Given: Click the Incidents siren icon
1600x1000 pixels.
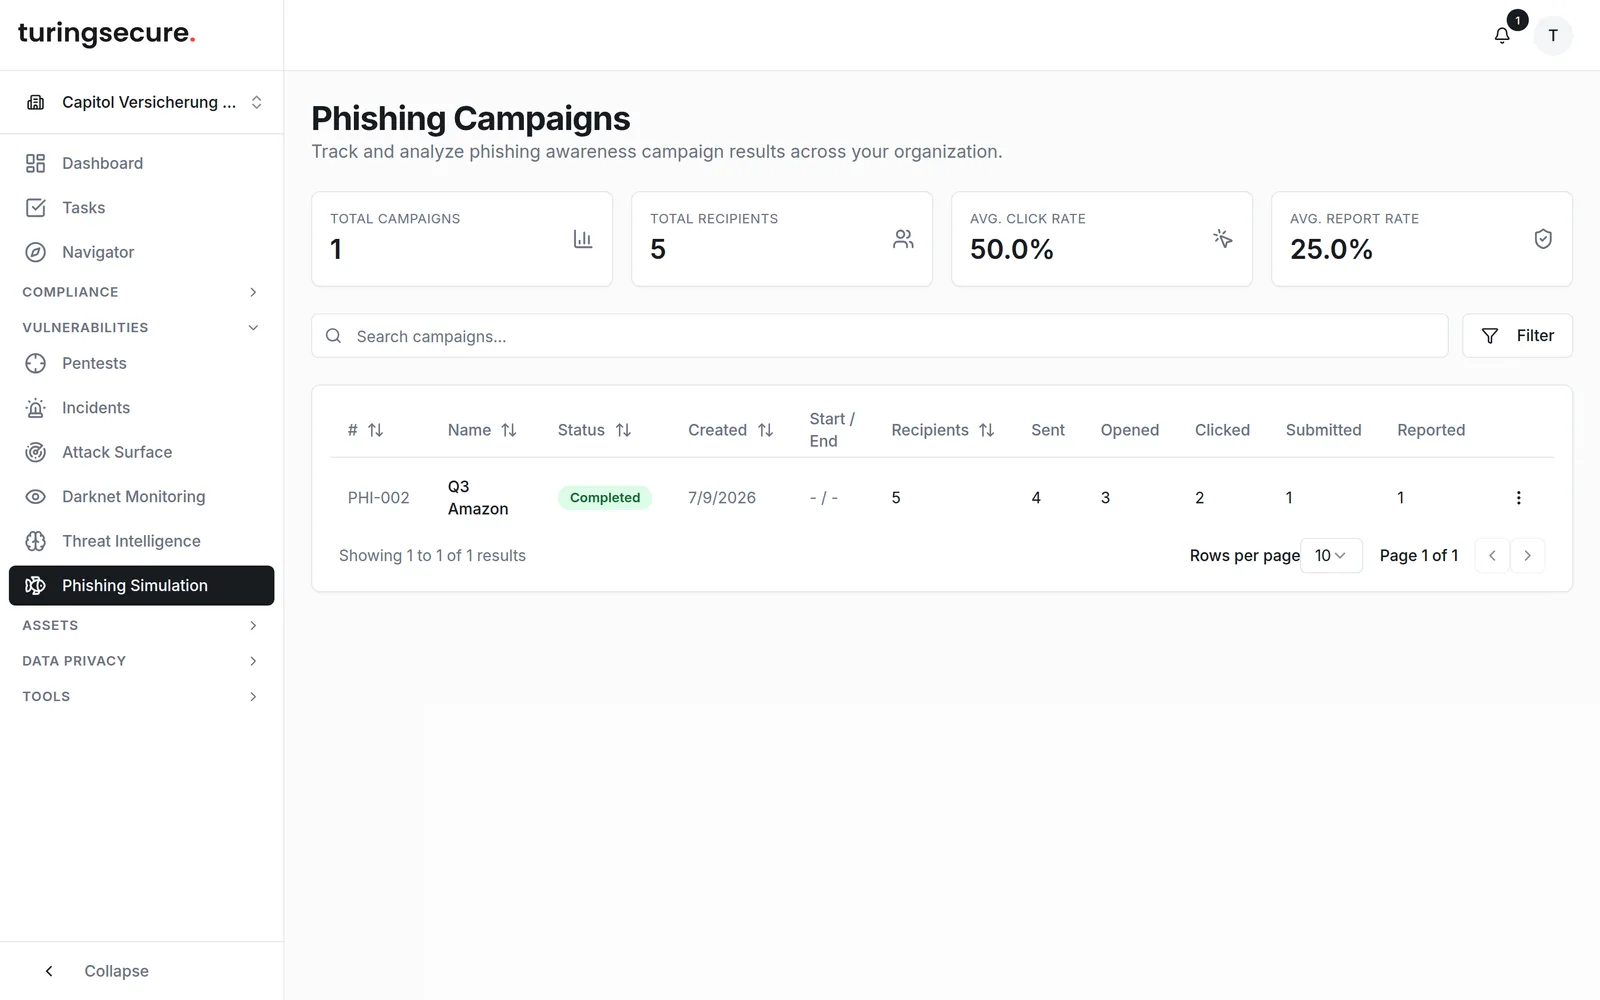Looking at the screenshot, I should click(x=36, y=408).
